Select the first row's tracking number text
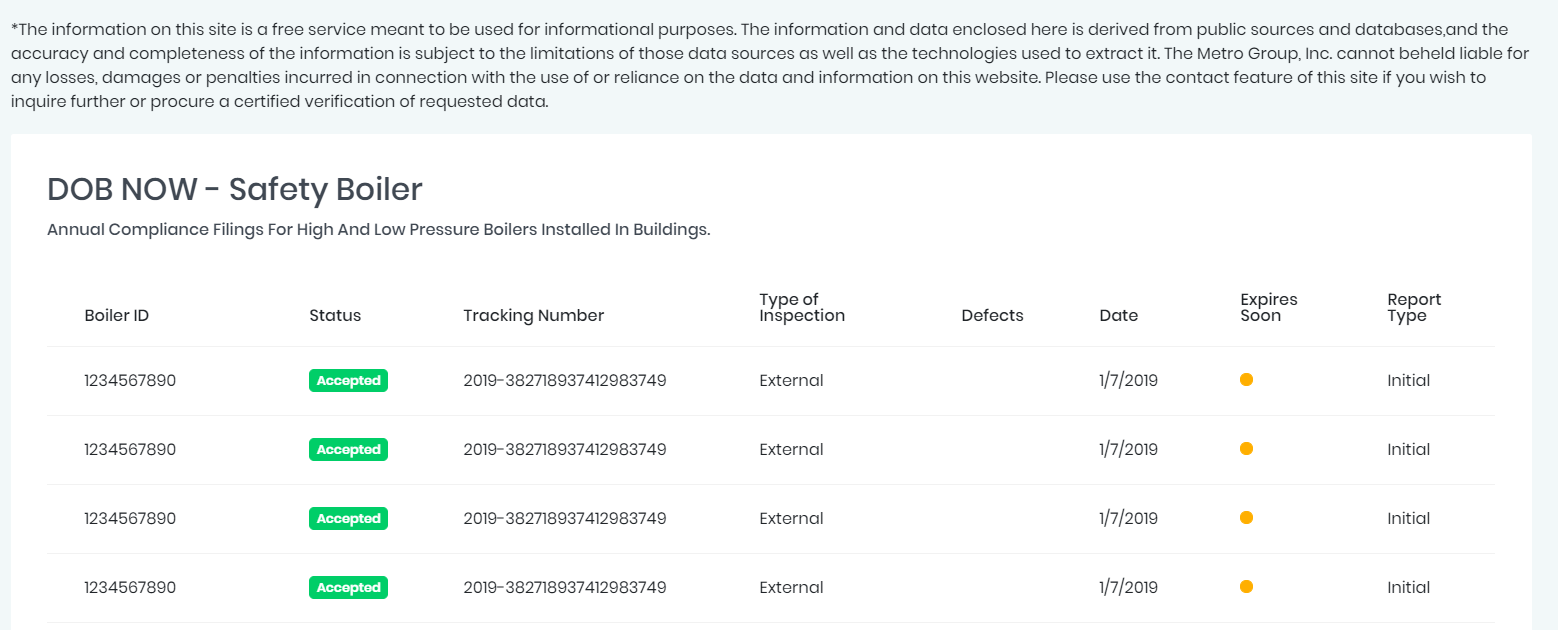 point(565,381)
